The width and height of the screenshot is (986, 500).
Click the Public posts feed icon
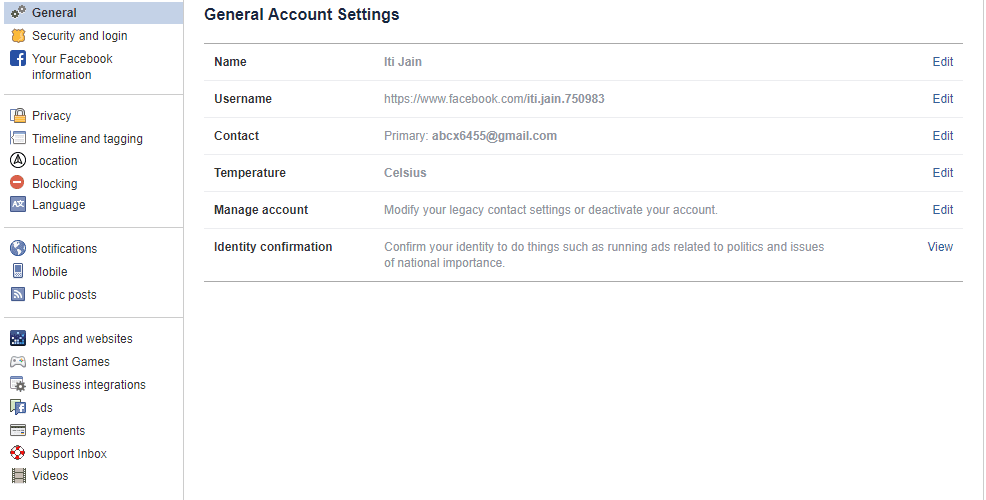point(18,294)
